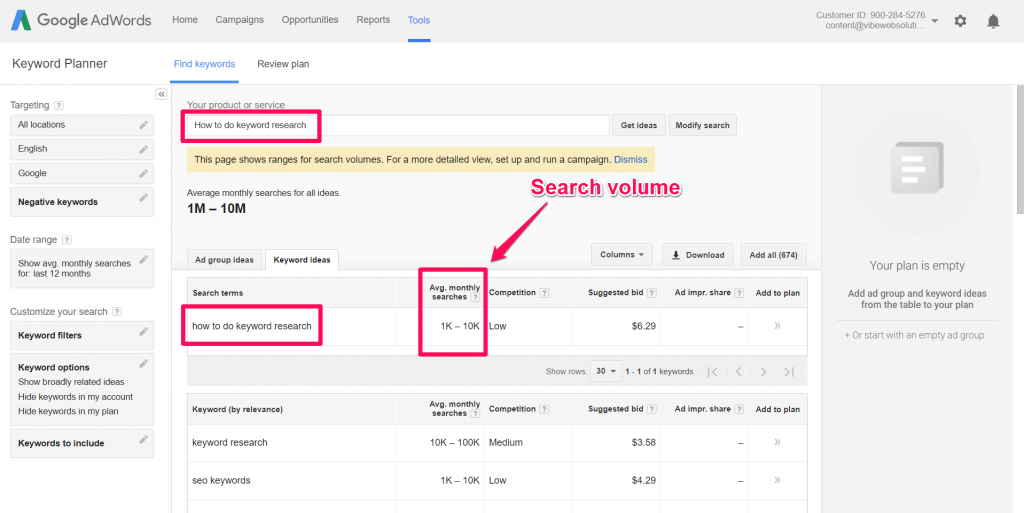This screenshot has width=1024, height=513.
Task: Select the Keyword ideas tab
Action: coord(302,260)
